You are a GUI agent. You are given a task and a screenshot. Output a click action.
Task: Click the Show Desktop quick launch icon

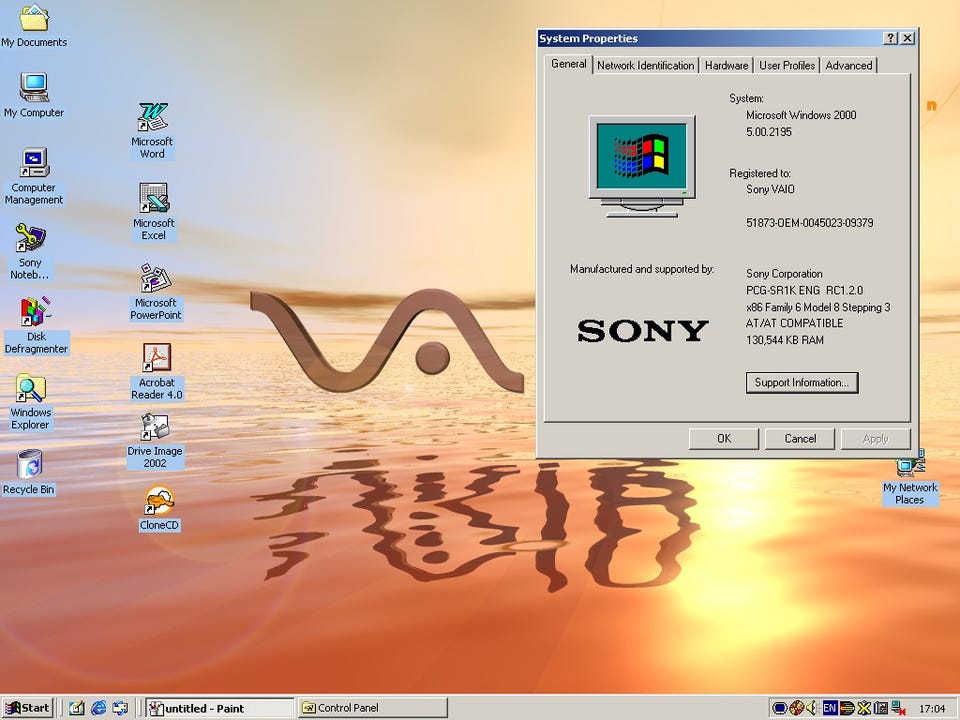(x=77, y=708)
